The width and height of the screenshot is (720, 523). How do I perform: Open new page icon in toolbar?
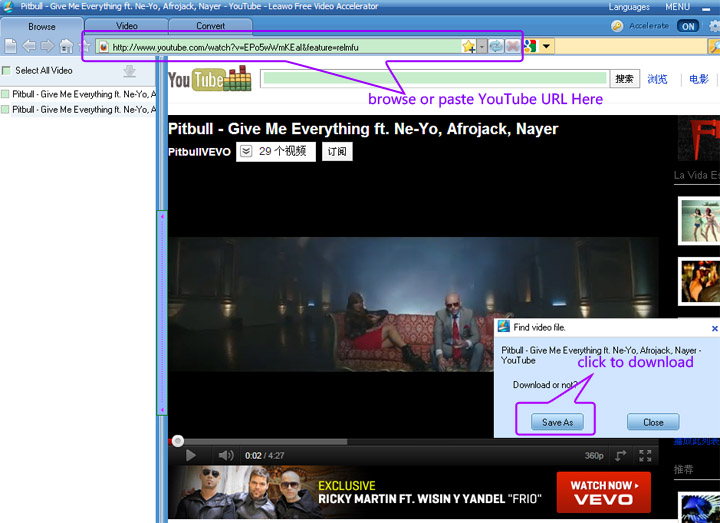[10, 46]
